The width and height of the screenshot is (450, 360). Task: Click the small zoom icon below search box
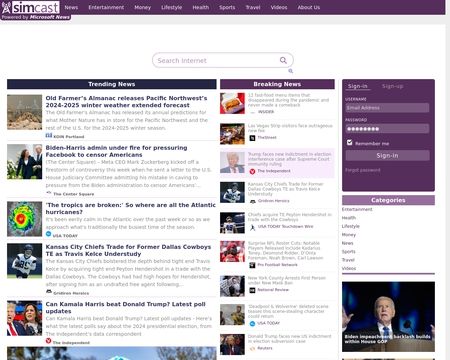pos(291,71)
